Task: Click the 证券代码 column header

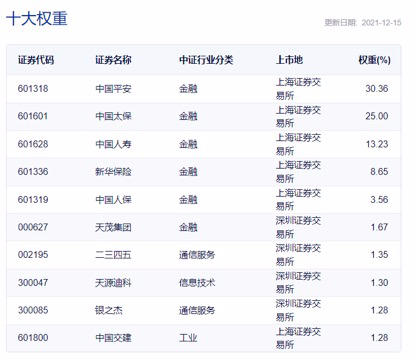Action: [x=36, y=60]
